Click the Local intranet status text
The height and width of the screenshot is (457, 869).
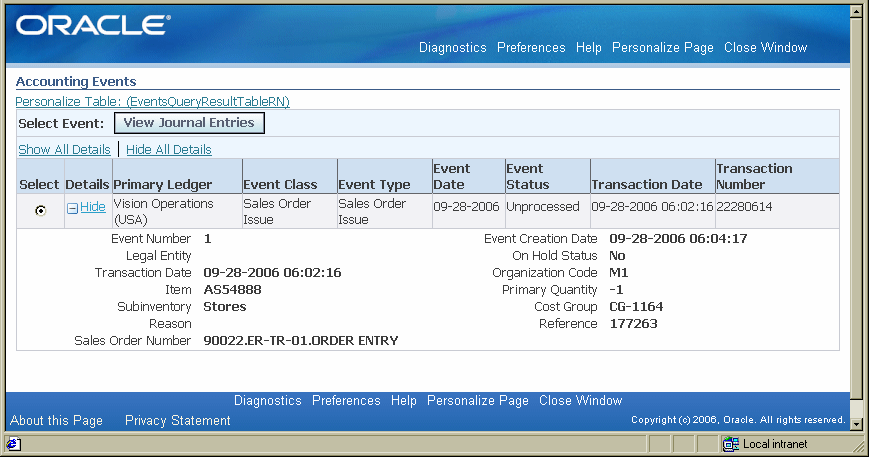[x=775, y=444]
